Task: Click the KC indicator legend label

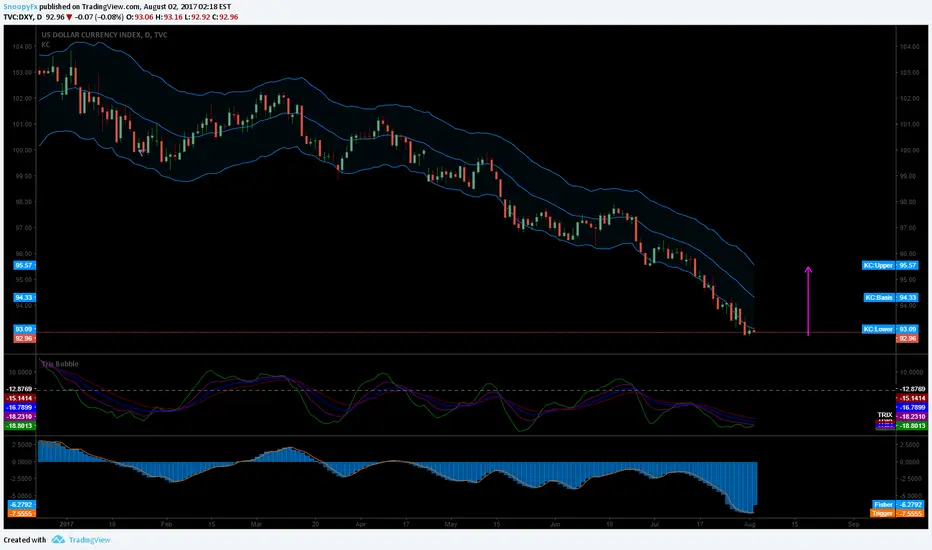Action: pyautogui.click(x=46, y=45)
